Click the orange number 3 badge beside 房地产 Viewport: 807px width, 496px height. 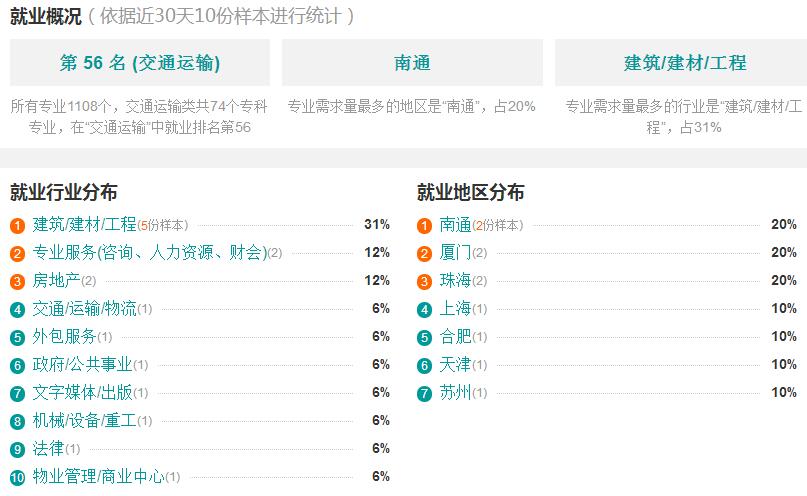click(x=17, y=281)
